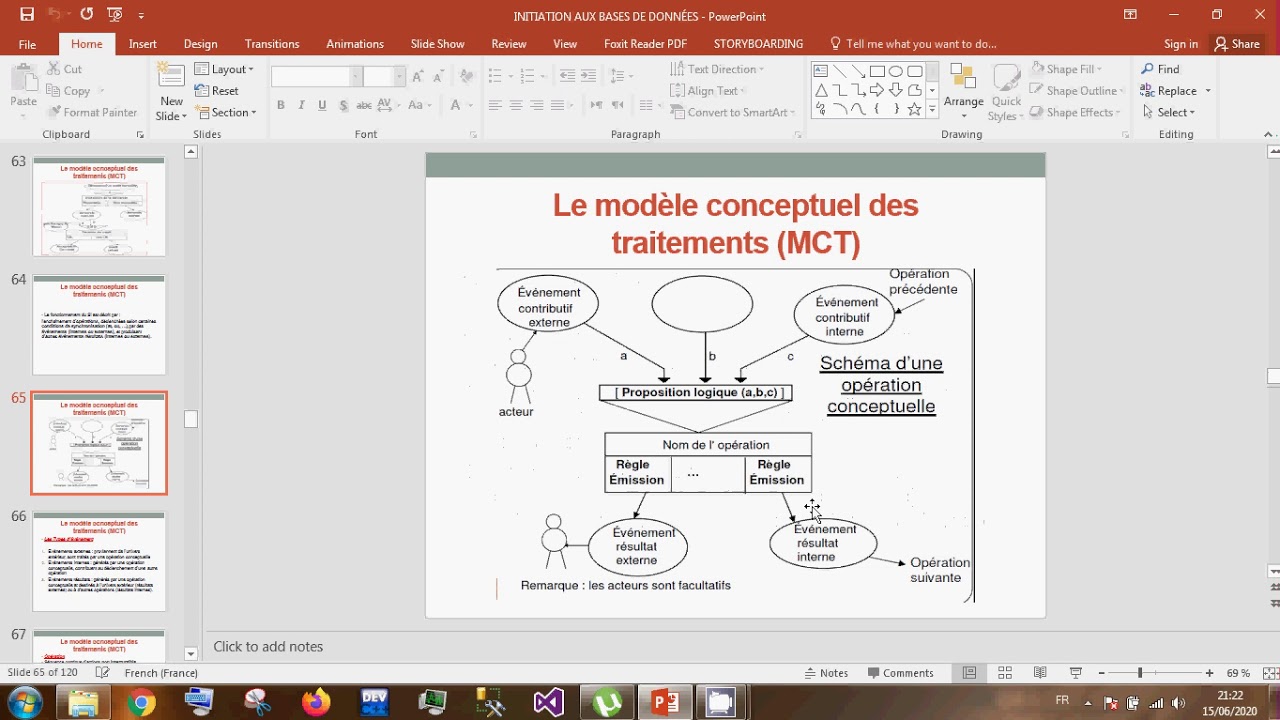Switch to Normal view icon in status bar

[969, 673]
